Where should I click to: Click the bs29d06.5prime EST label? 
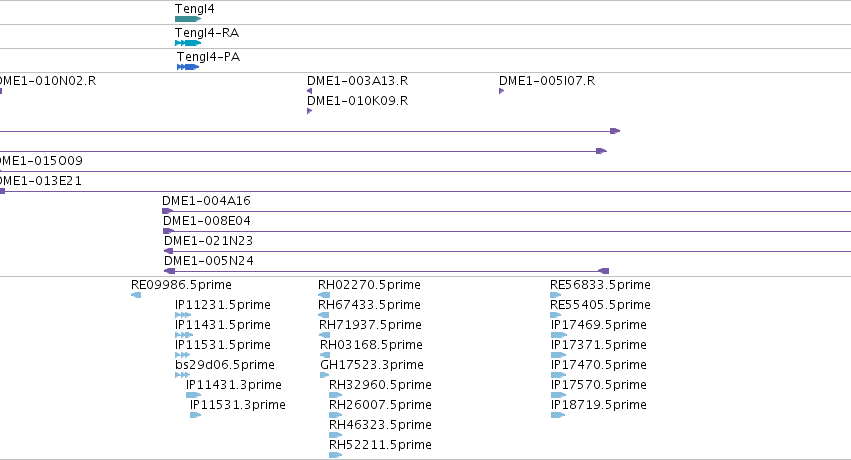pyautogui.click(x=225, y=365)
